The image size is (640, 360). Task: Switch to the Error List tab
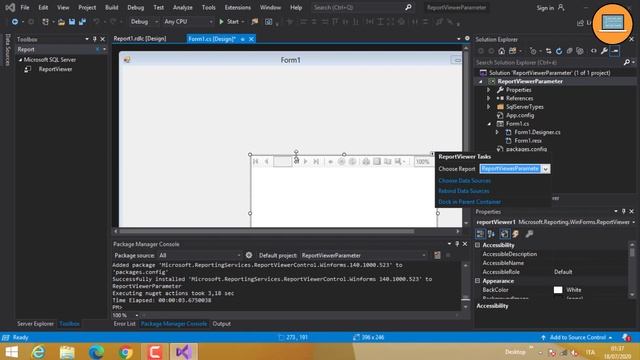coord(124,324)
